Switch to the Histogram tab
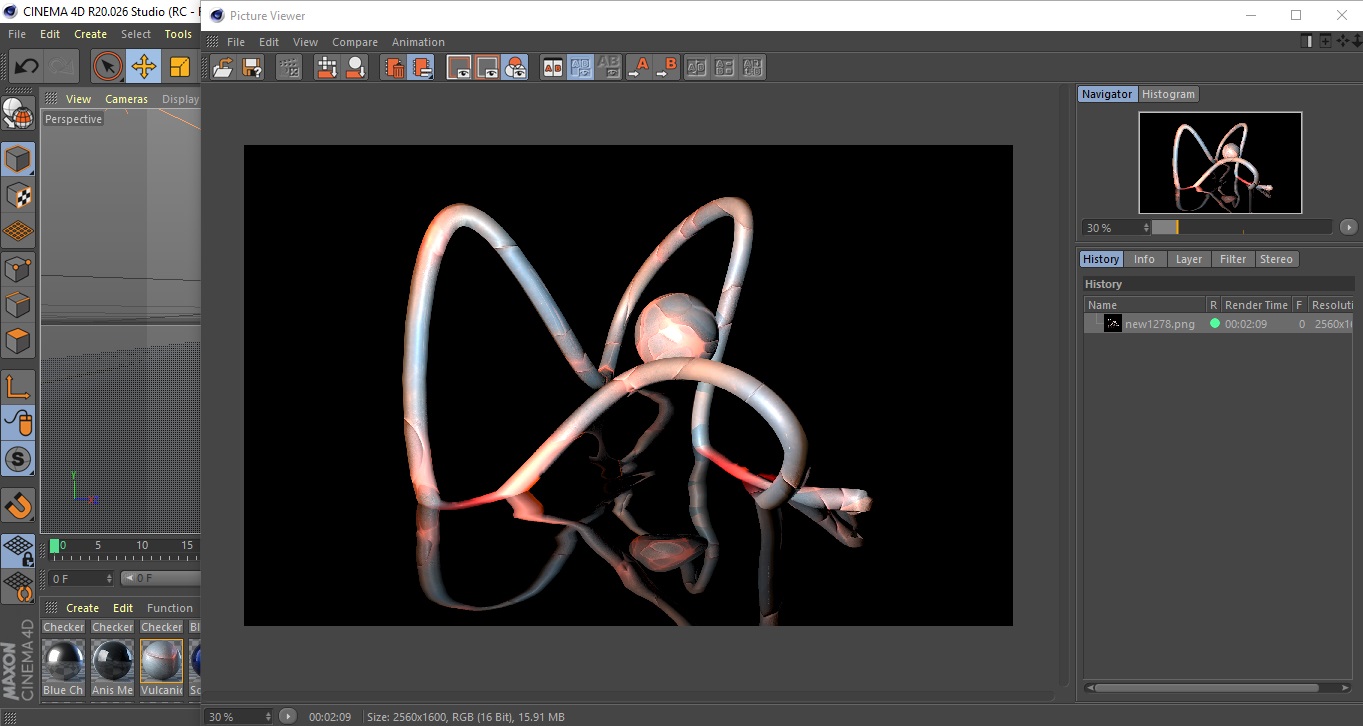 [x=1168, y=94]
